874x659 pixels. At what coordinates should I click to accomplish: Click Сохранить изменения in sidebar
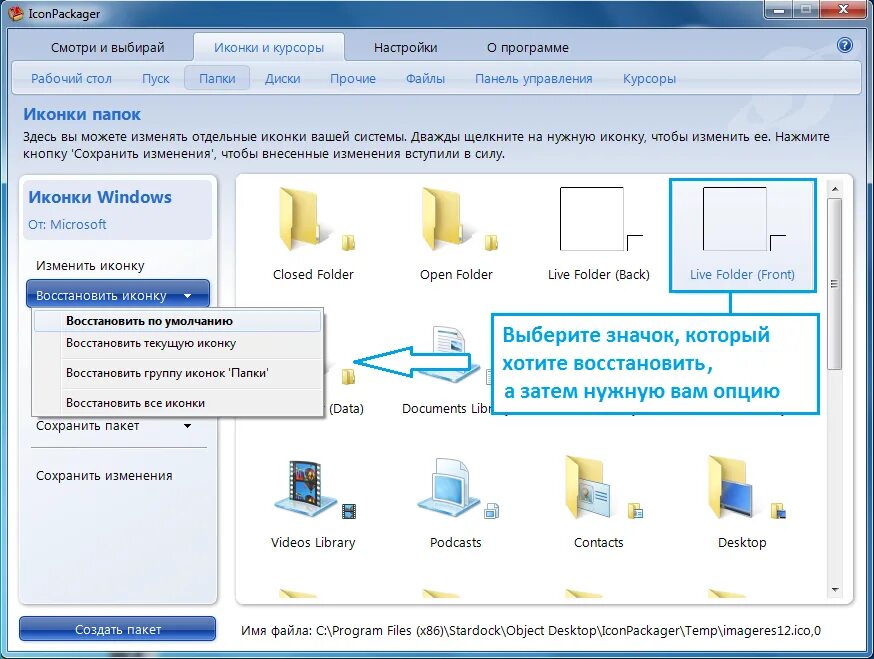point(104,476)
